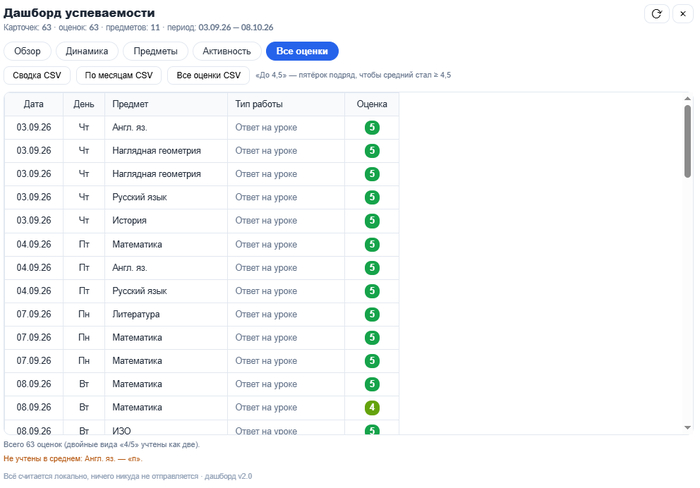Click the scrollbar up arrow

pyautogui.click(x=688, y=99)
